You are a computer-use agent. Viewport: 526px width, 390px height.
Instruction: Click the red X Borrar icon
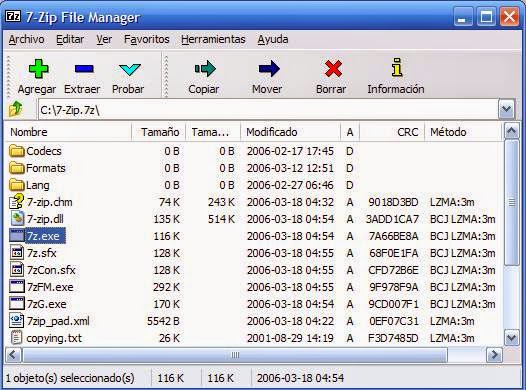pyautogui.click(x=333, y=69)
